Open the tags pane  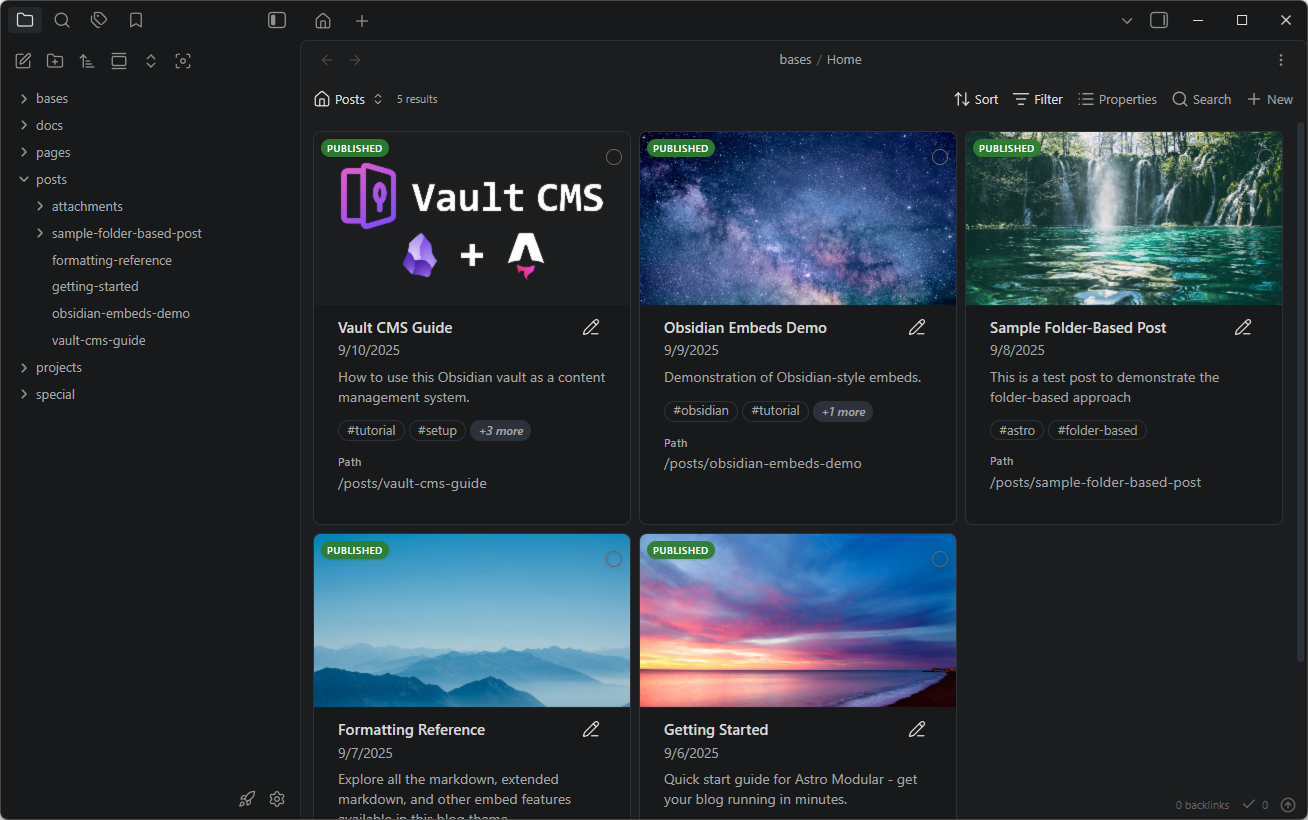tap(98, 20)
